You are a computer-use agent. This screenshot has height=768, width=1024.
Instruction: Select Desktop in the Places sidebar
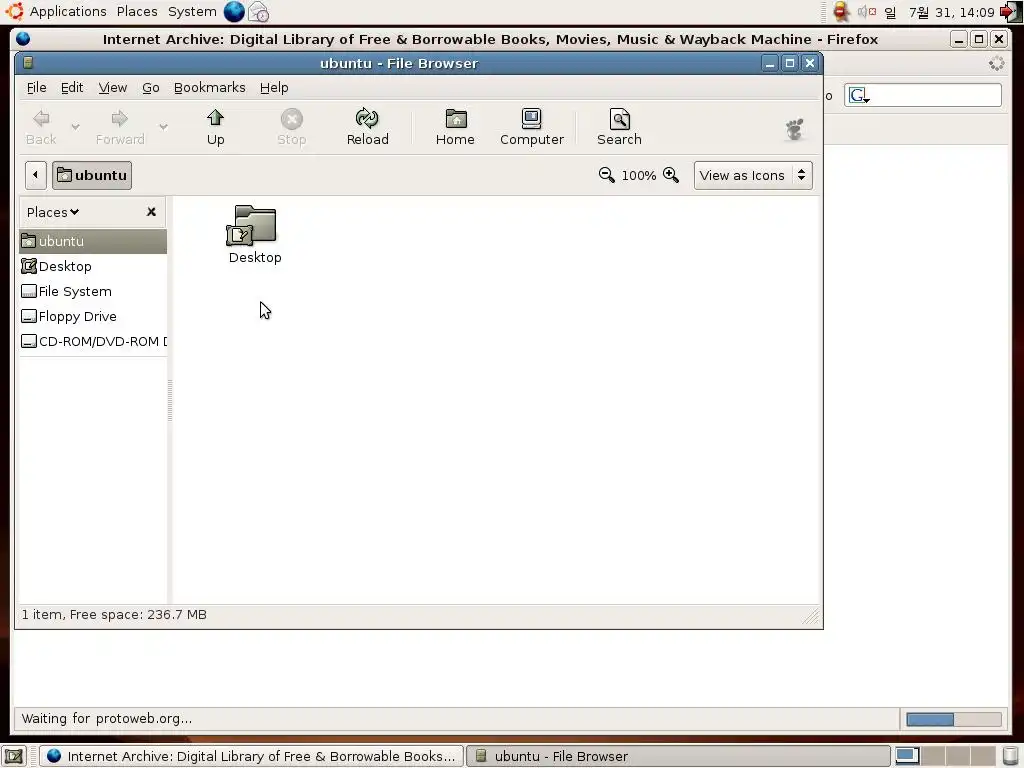coord(93,266)
